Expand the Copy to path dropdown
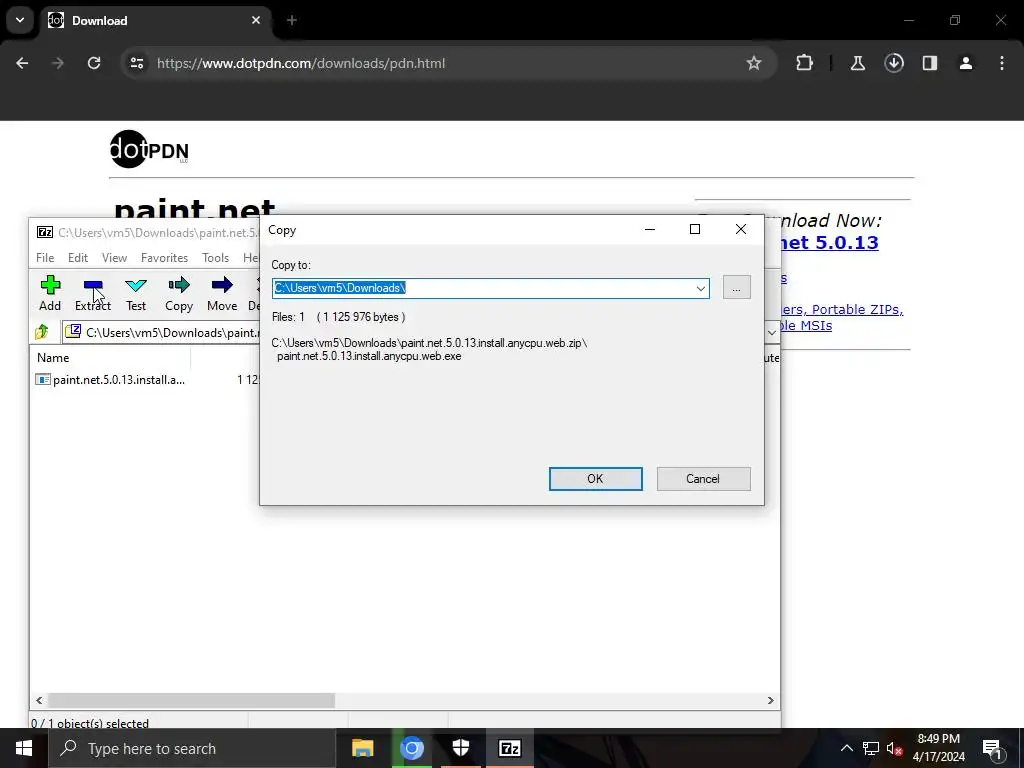 [701, 288]
